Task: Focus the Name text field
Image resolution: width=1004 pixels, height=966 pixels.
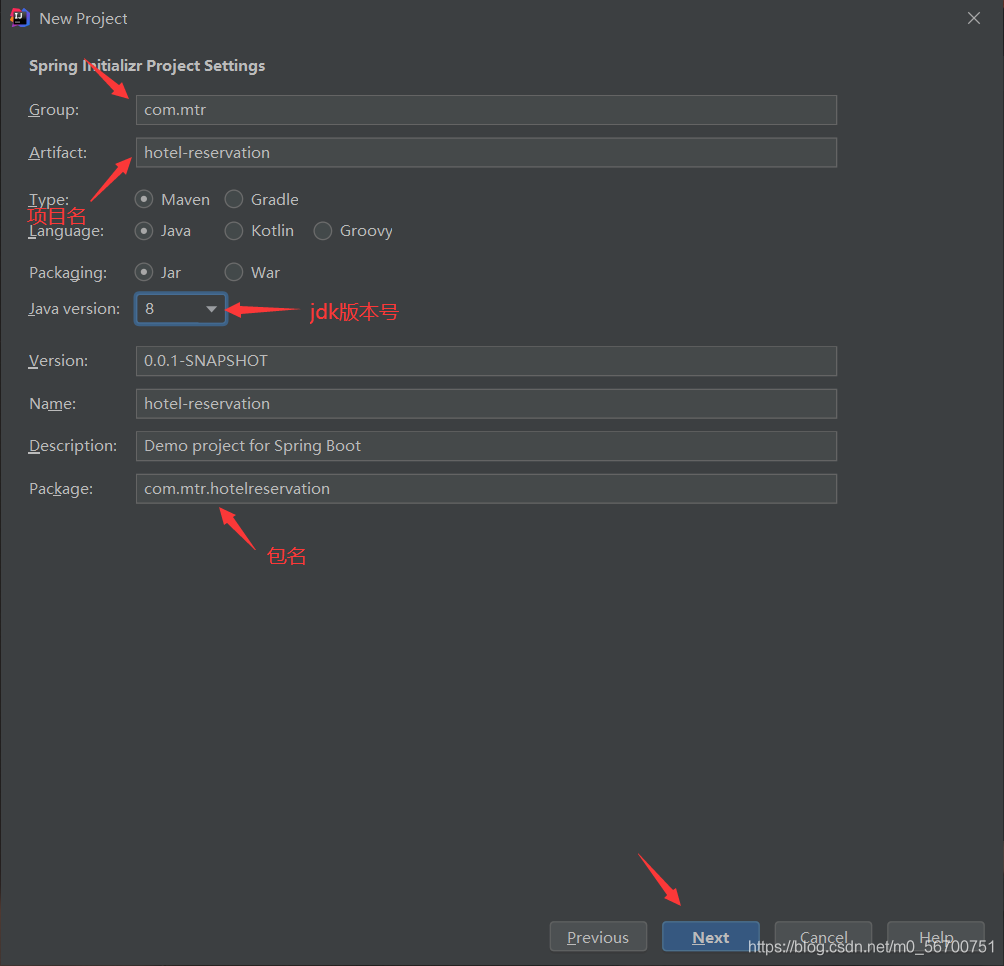Action: [x=486, y=403]
